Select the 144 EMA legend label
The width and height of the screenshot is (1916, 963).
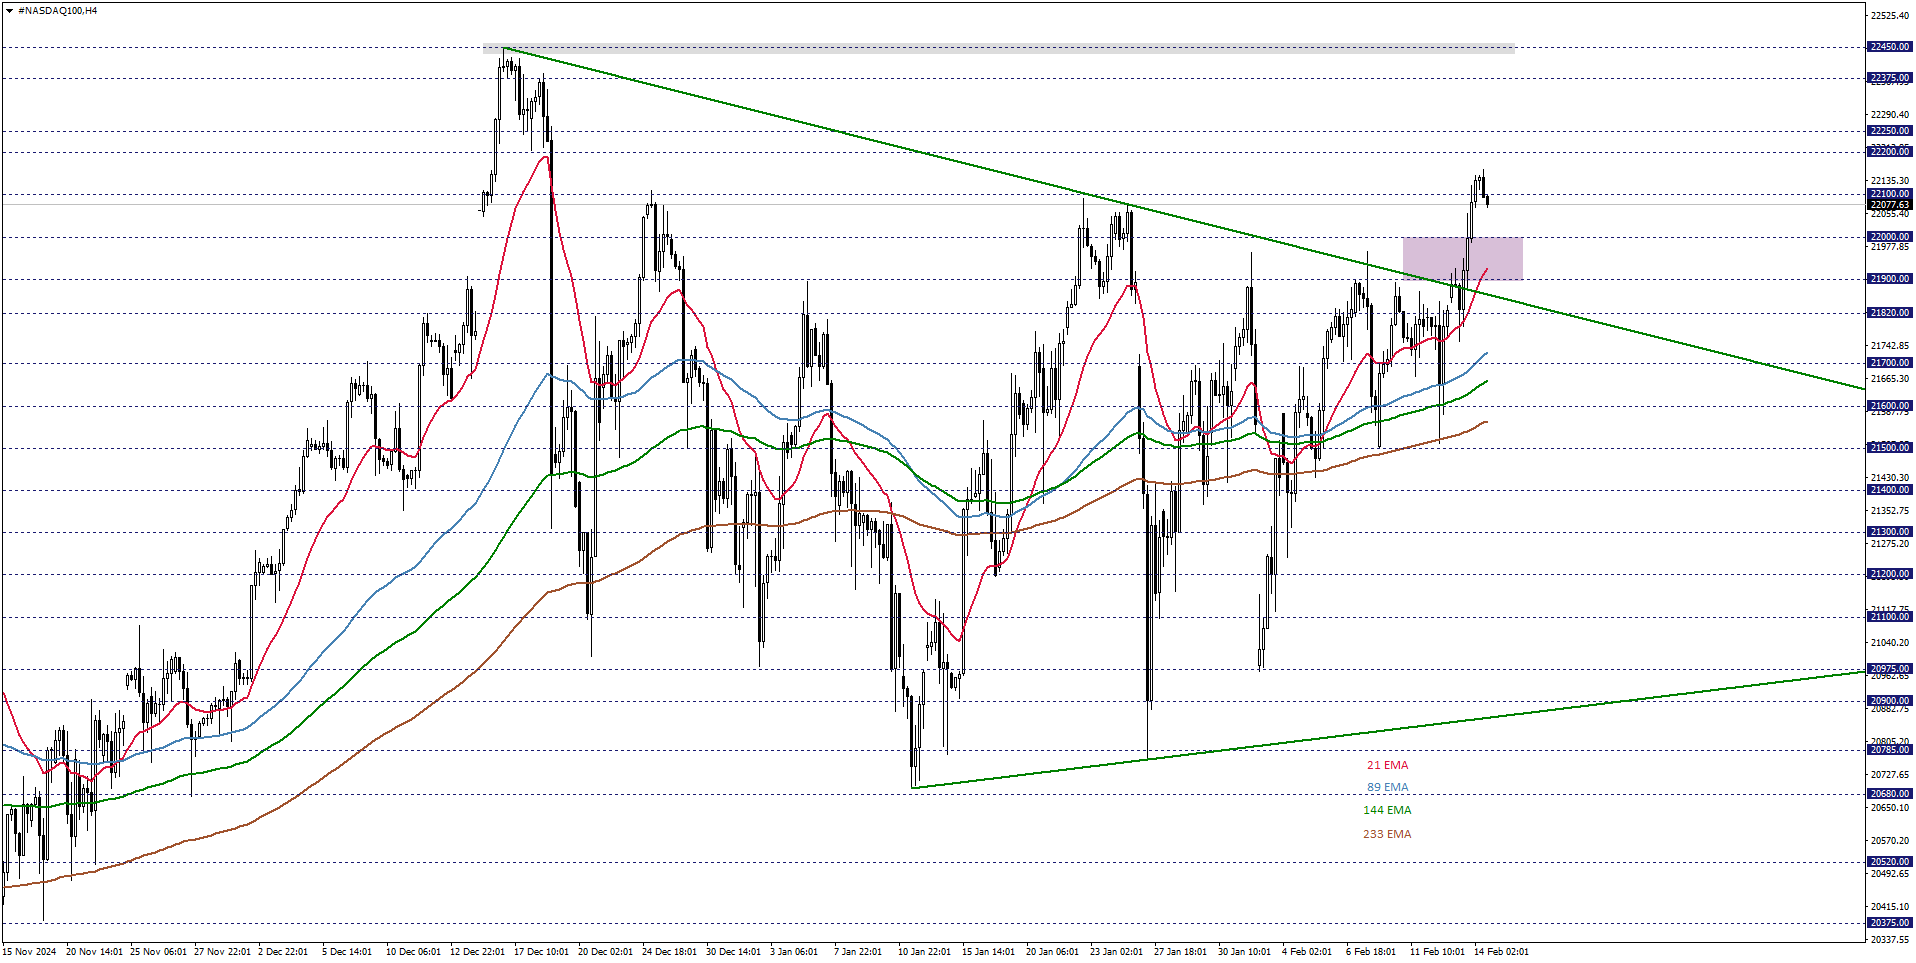click(1387, 810)
